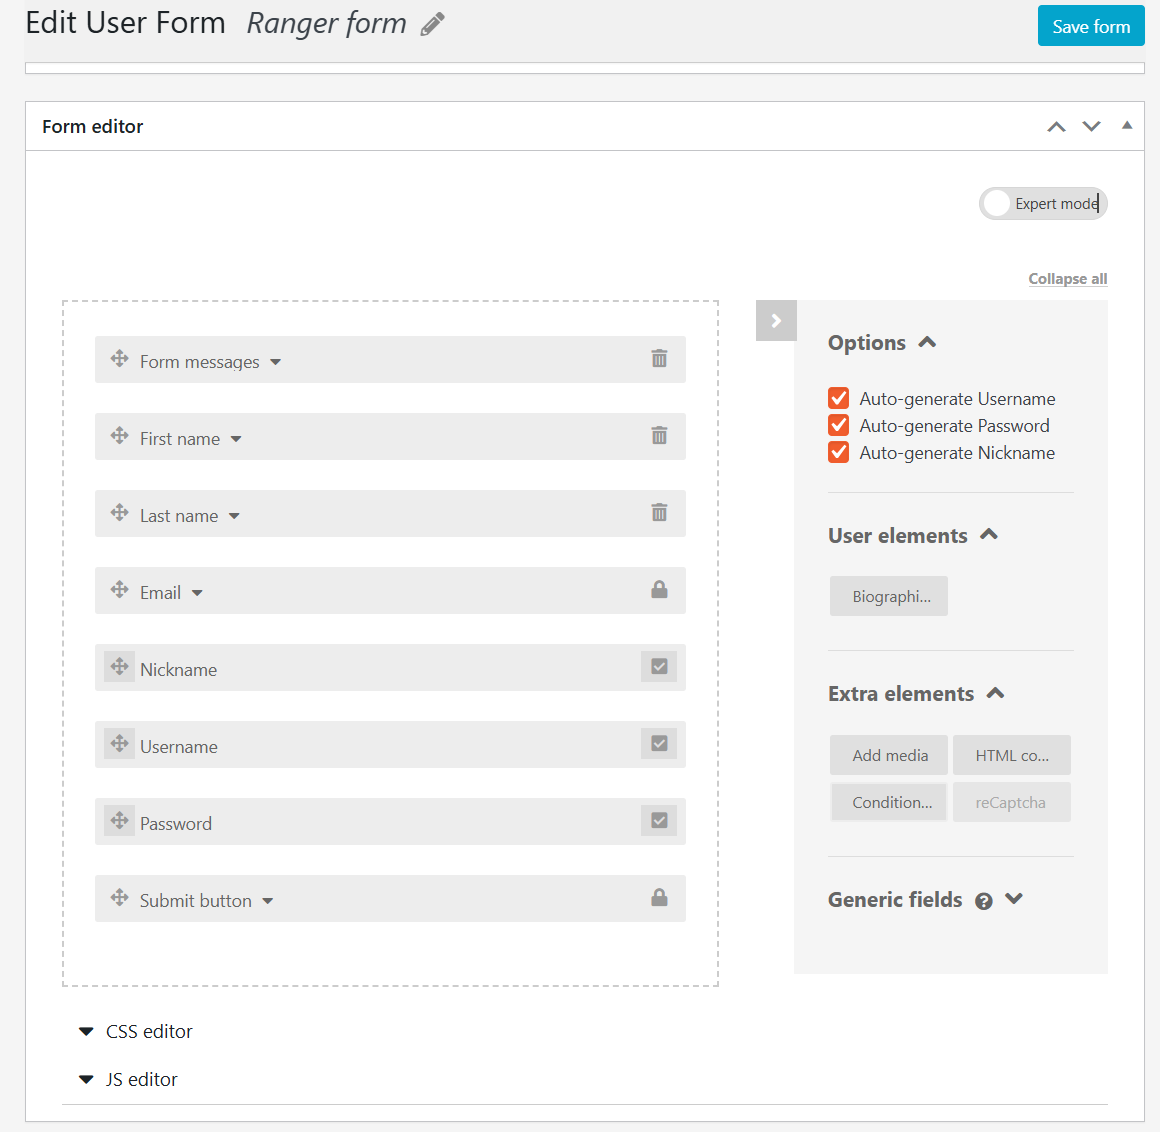Click the Form editor panel heading
1160x1132 pixels.
[x=92, y=127]
